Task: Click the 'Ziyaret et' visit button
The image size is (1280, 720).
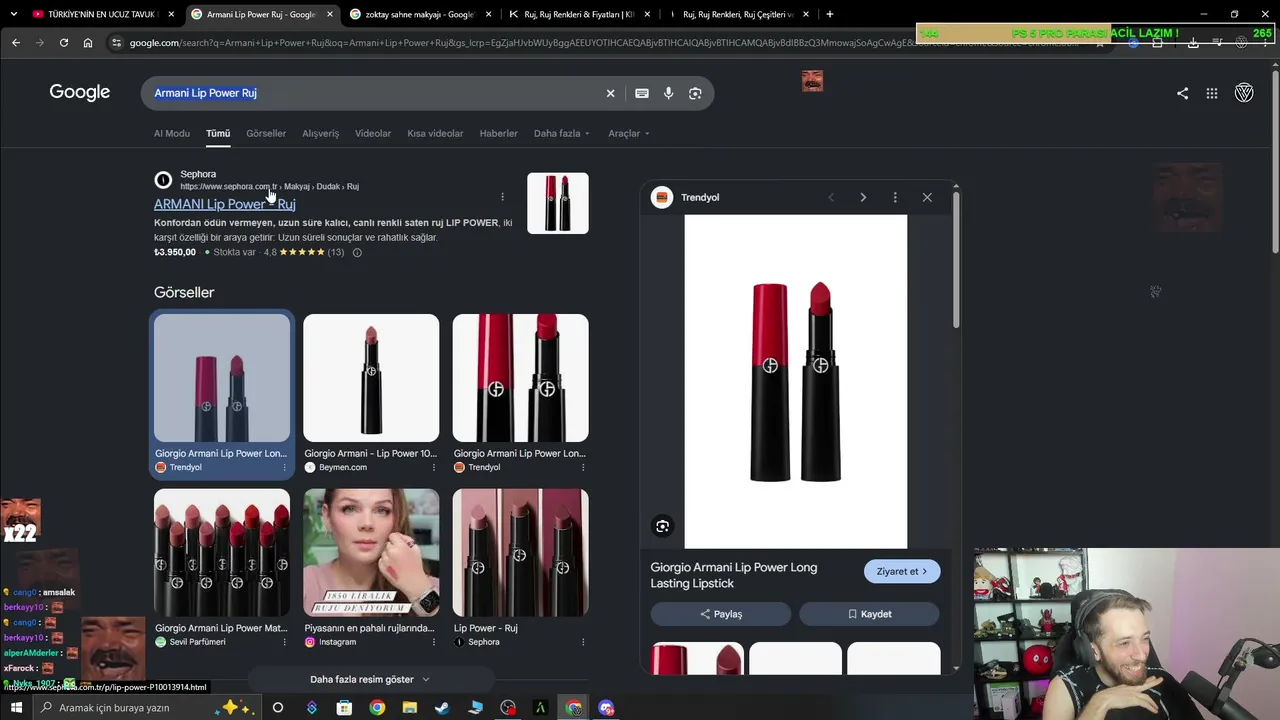Action: click(902, 571)
